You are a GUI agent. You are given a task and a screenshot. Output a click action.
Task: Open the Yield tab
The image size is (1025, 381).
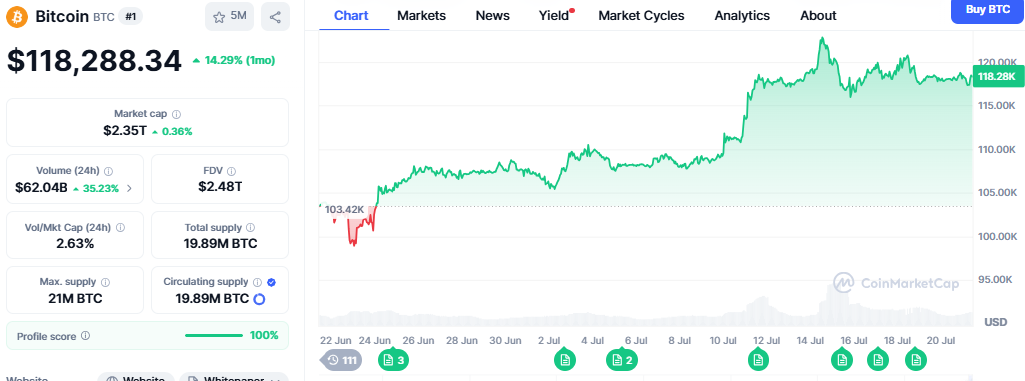point(555,16)
